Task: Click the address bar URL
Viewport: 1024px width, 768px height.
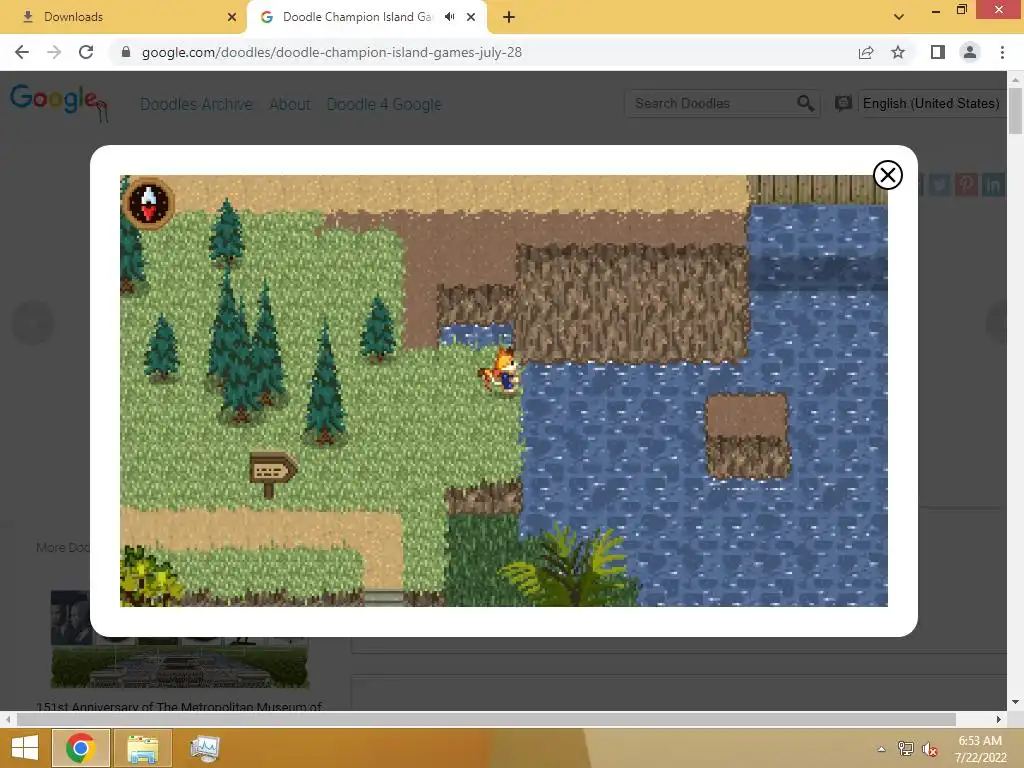Action: 332,52
